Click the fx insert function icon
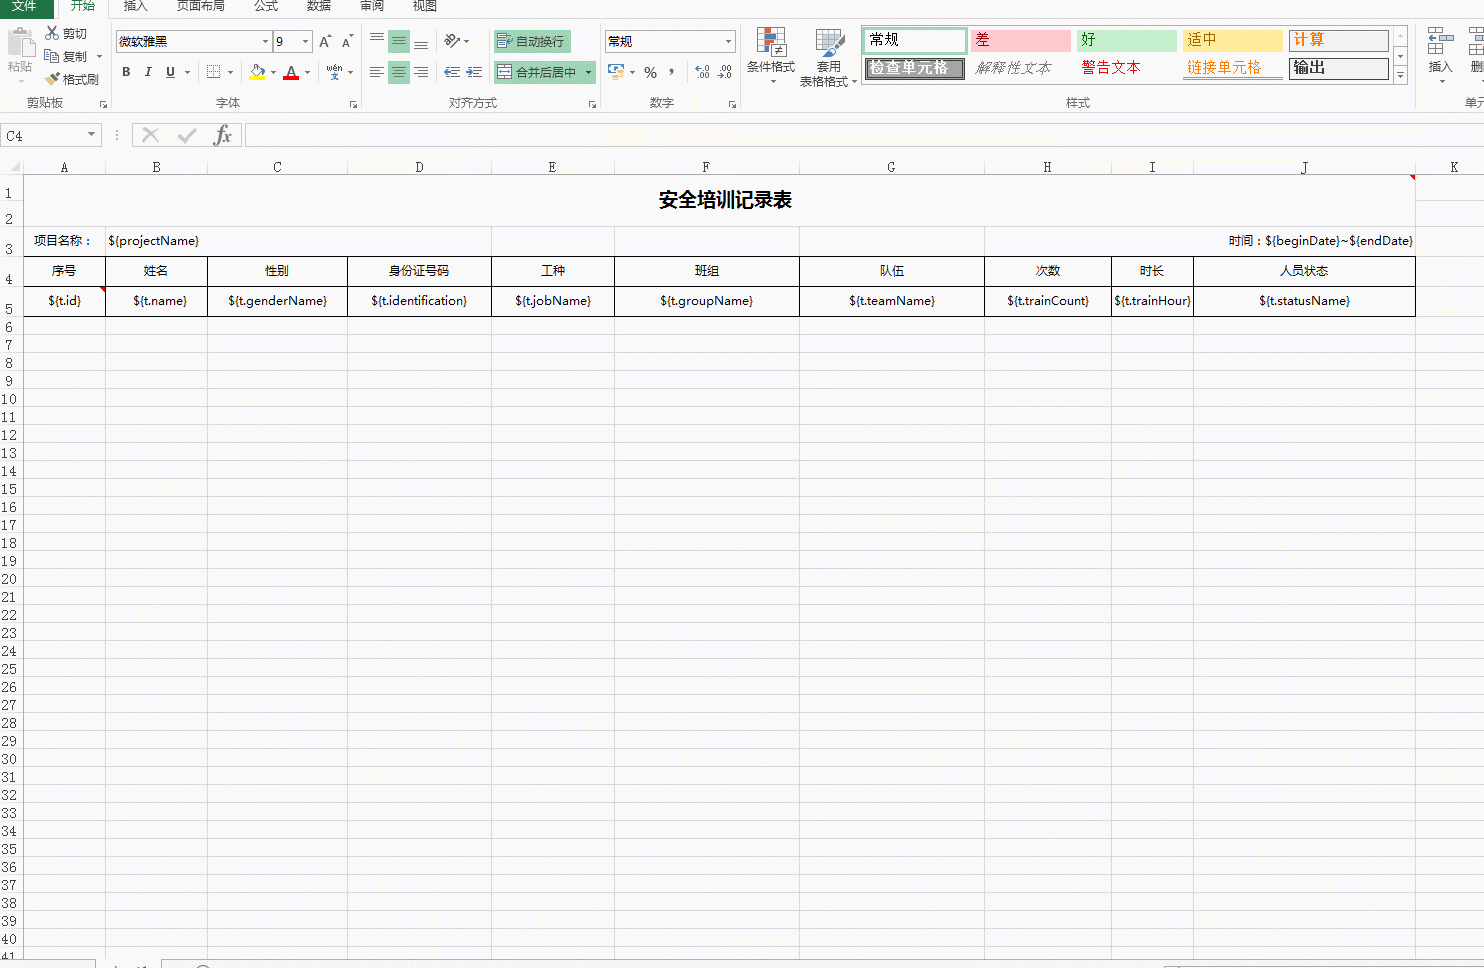The height and width of the screenshot is (968, 1484). click(x=223, y=135)
